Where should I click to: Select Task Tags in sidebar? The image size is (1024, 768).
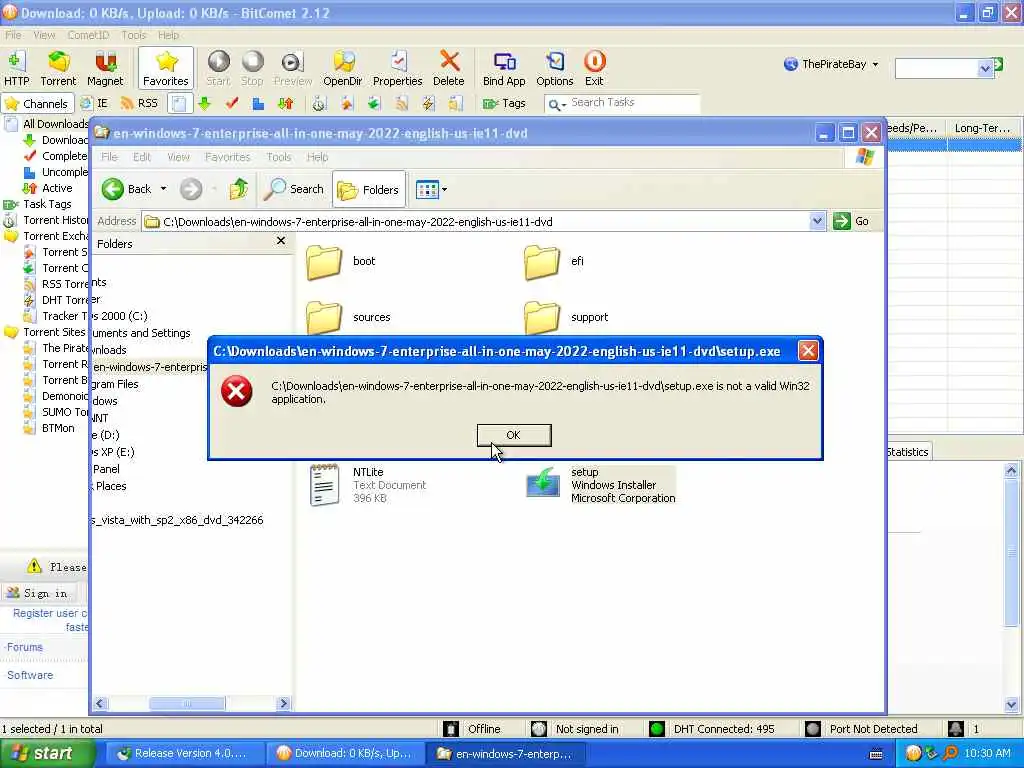(x=39, y=204)
